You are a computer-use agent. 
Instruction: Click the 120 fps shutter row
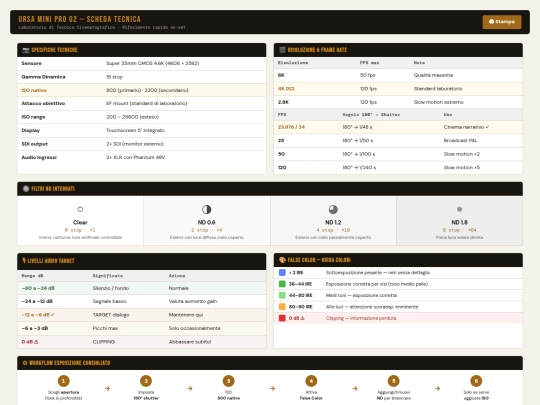[x=398, y=168]
